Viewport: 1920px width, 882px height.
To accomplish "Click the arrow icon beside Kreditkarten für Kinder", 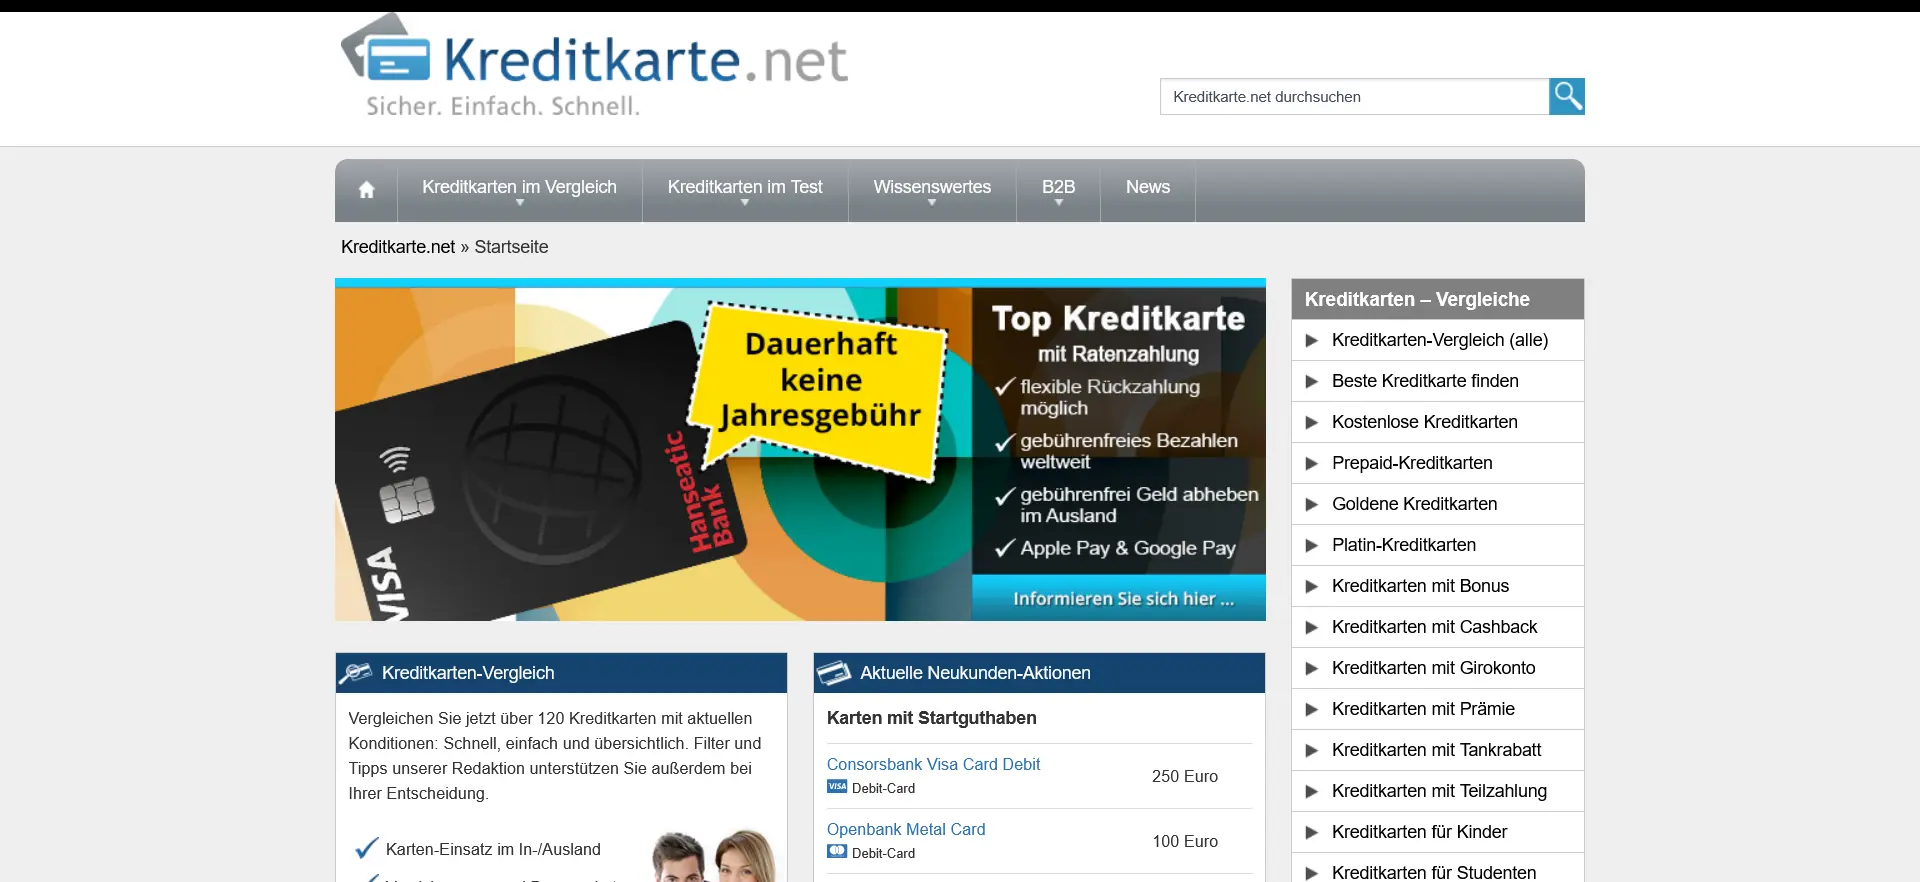I will (1312, 832).
